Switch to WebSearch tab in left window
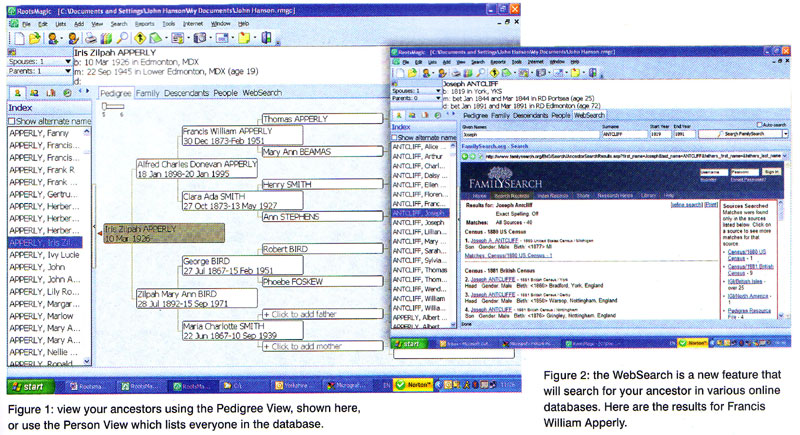Image resolution: width=800 pixels, height=435 pixels. click(x=262, y=93)
